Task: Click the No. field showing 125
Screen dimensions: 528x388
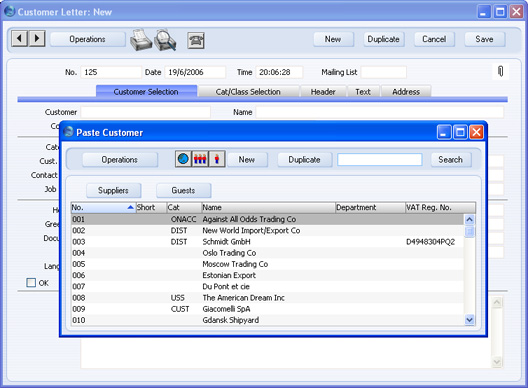Action: 111,72
